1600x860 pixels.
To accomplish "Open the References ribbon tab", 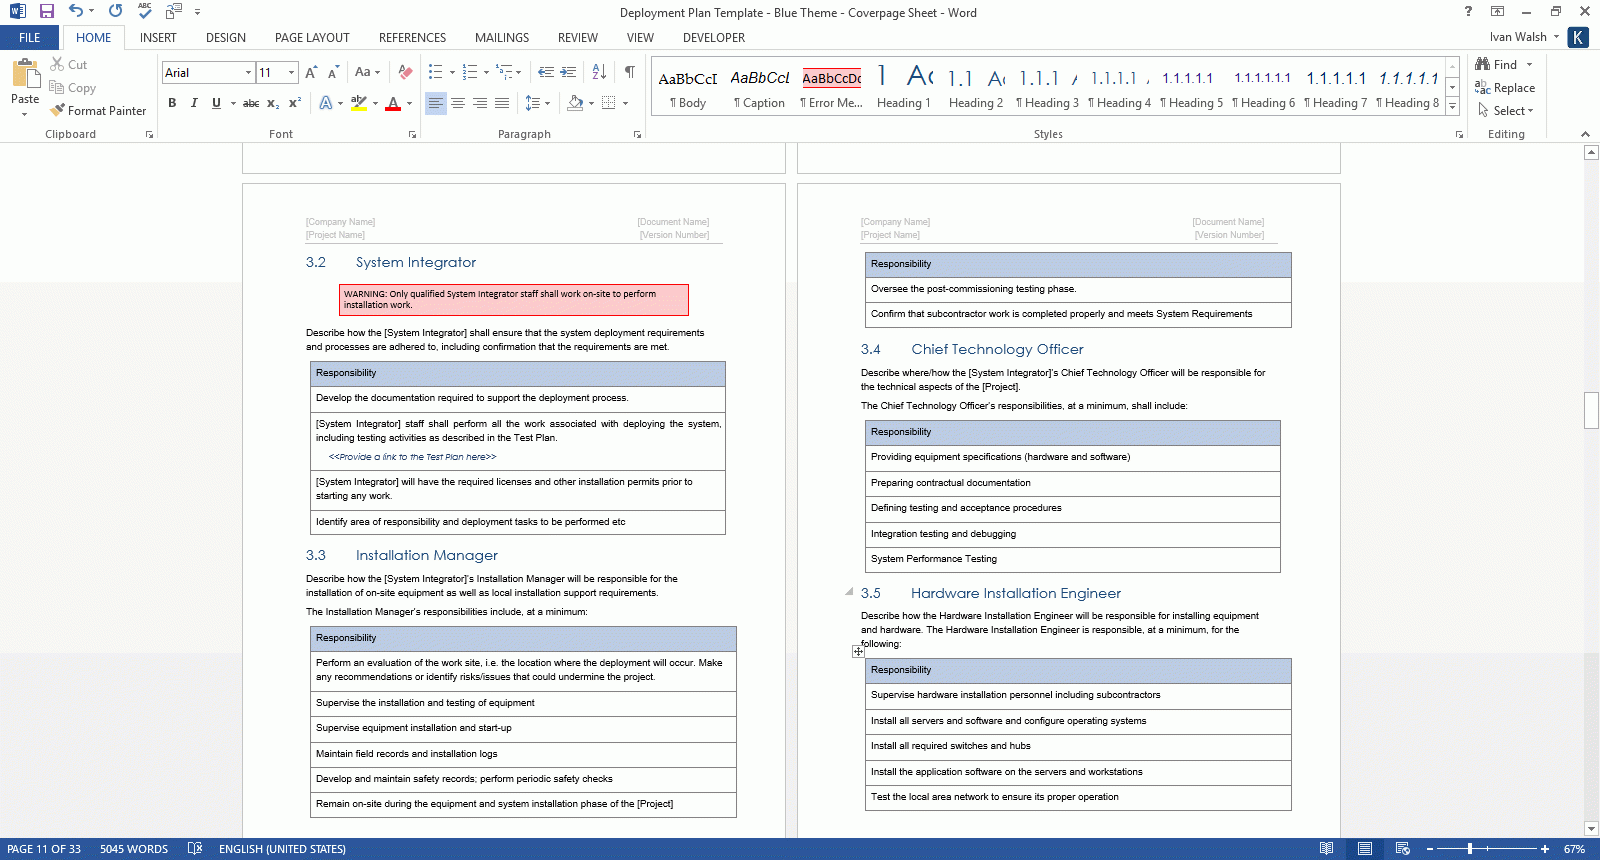I will coord(412,38).
